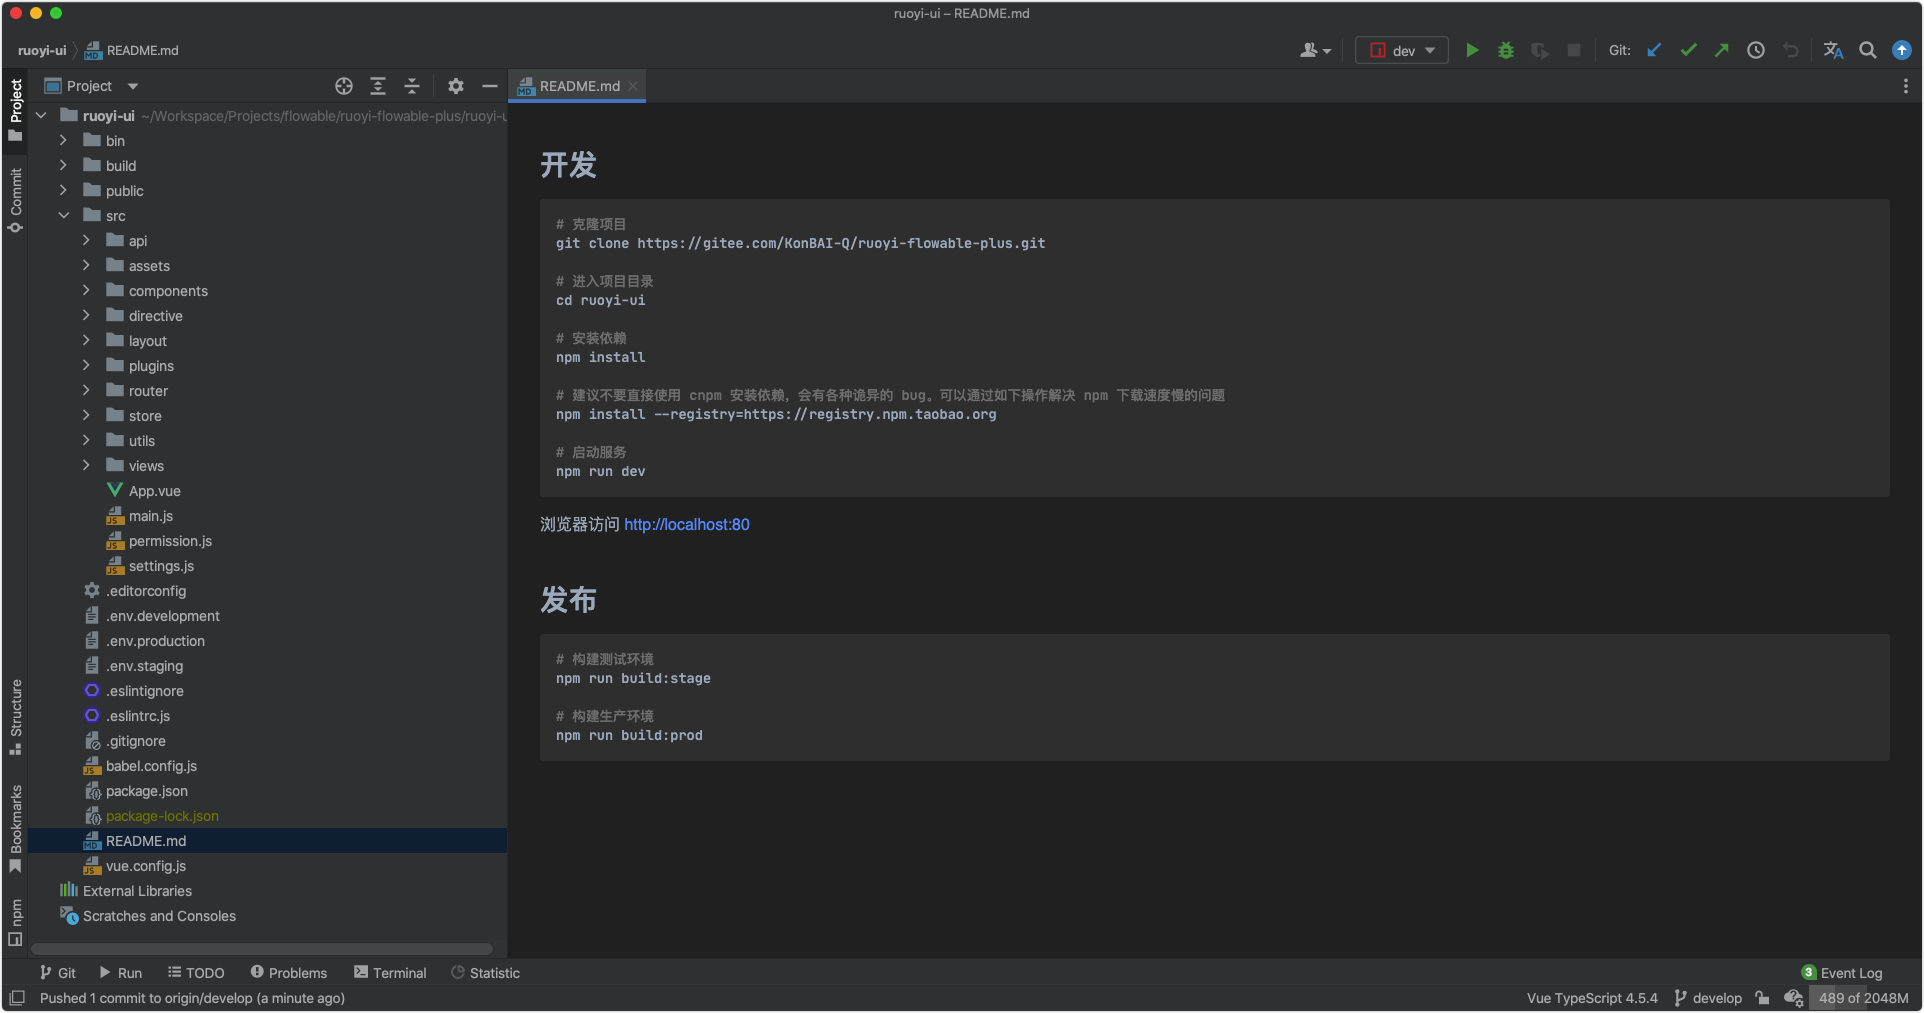Open Search Everywhere magnifier
This screenshot has height=1013, width=1924.
[x=1867, y=50]
